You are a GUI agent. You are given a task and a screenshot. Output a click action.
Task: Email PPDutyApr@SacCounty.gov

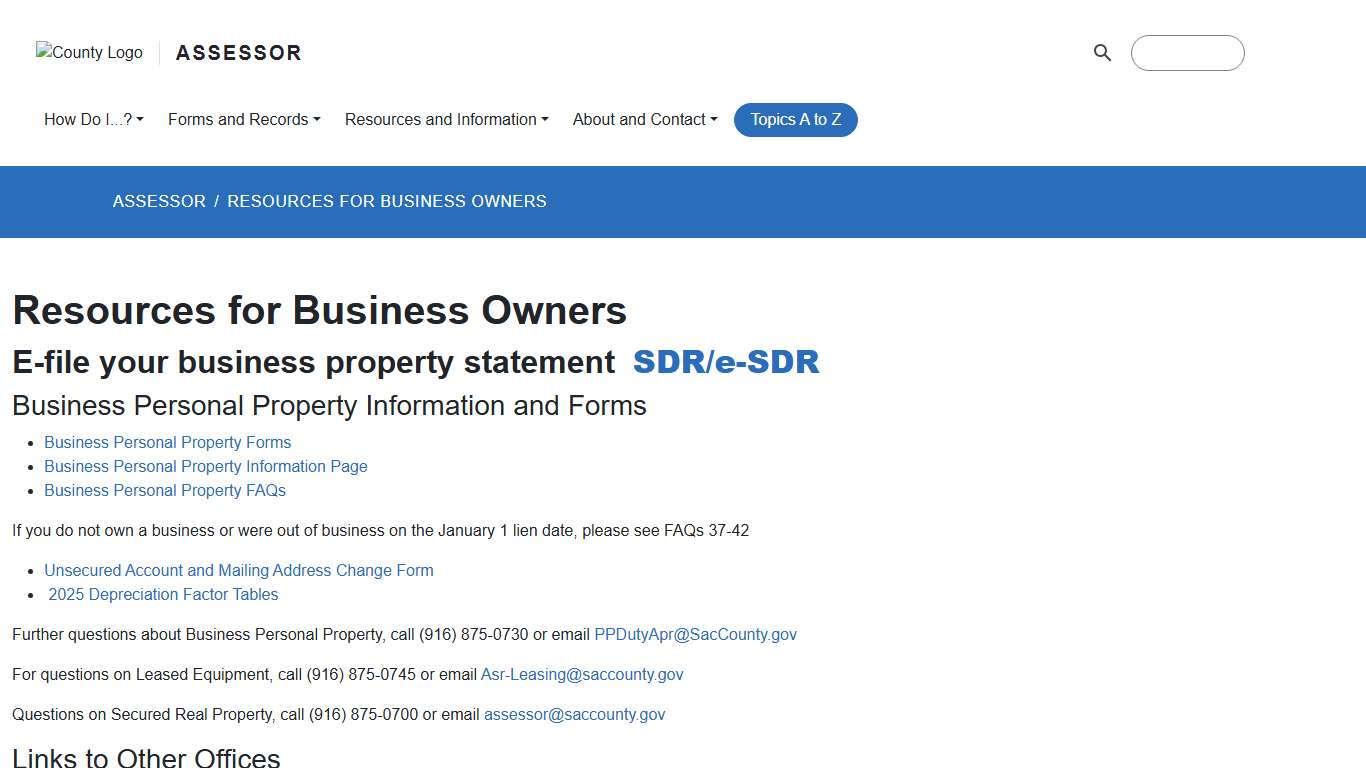(695, 634)
